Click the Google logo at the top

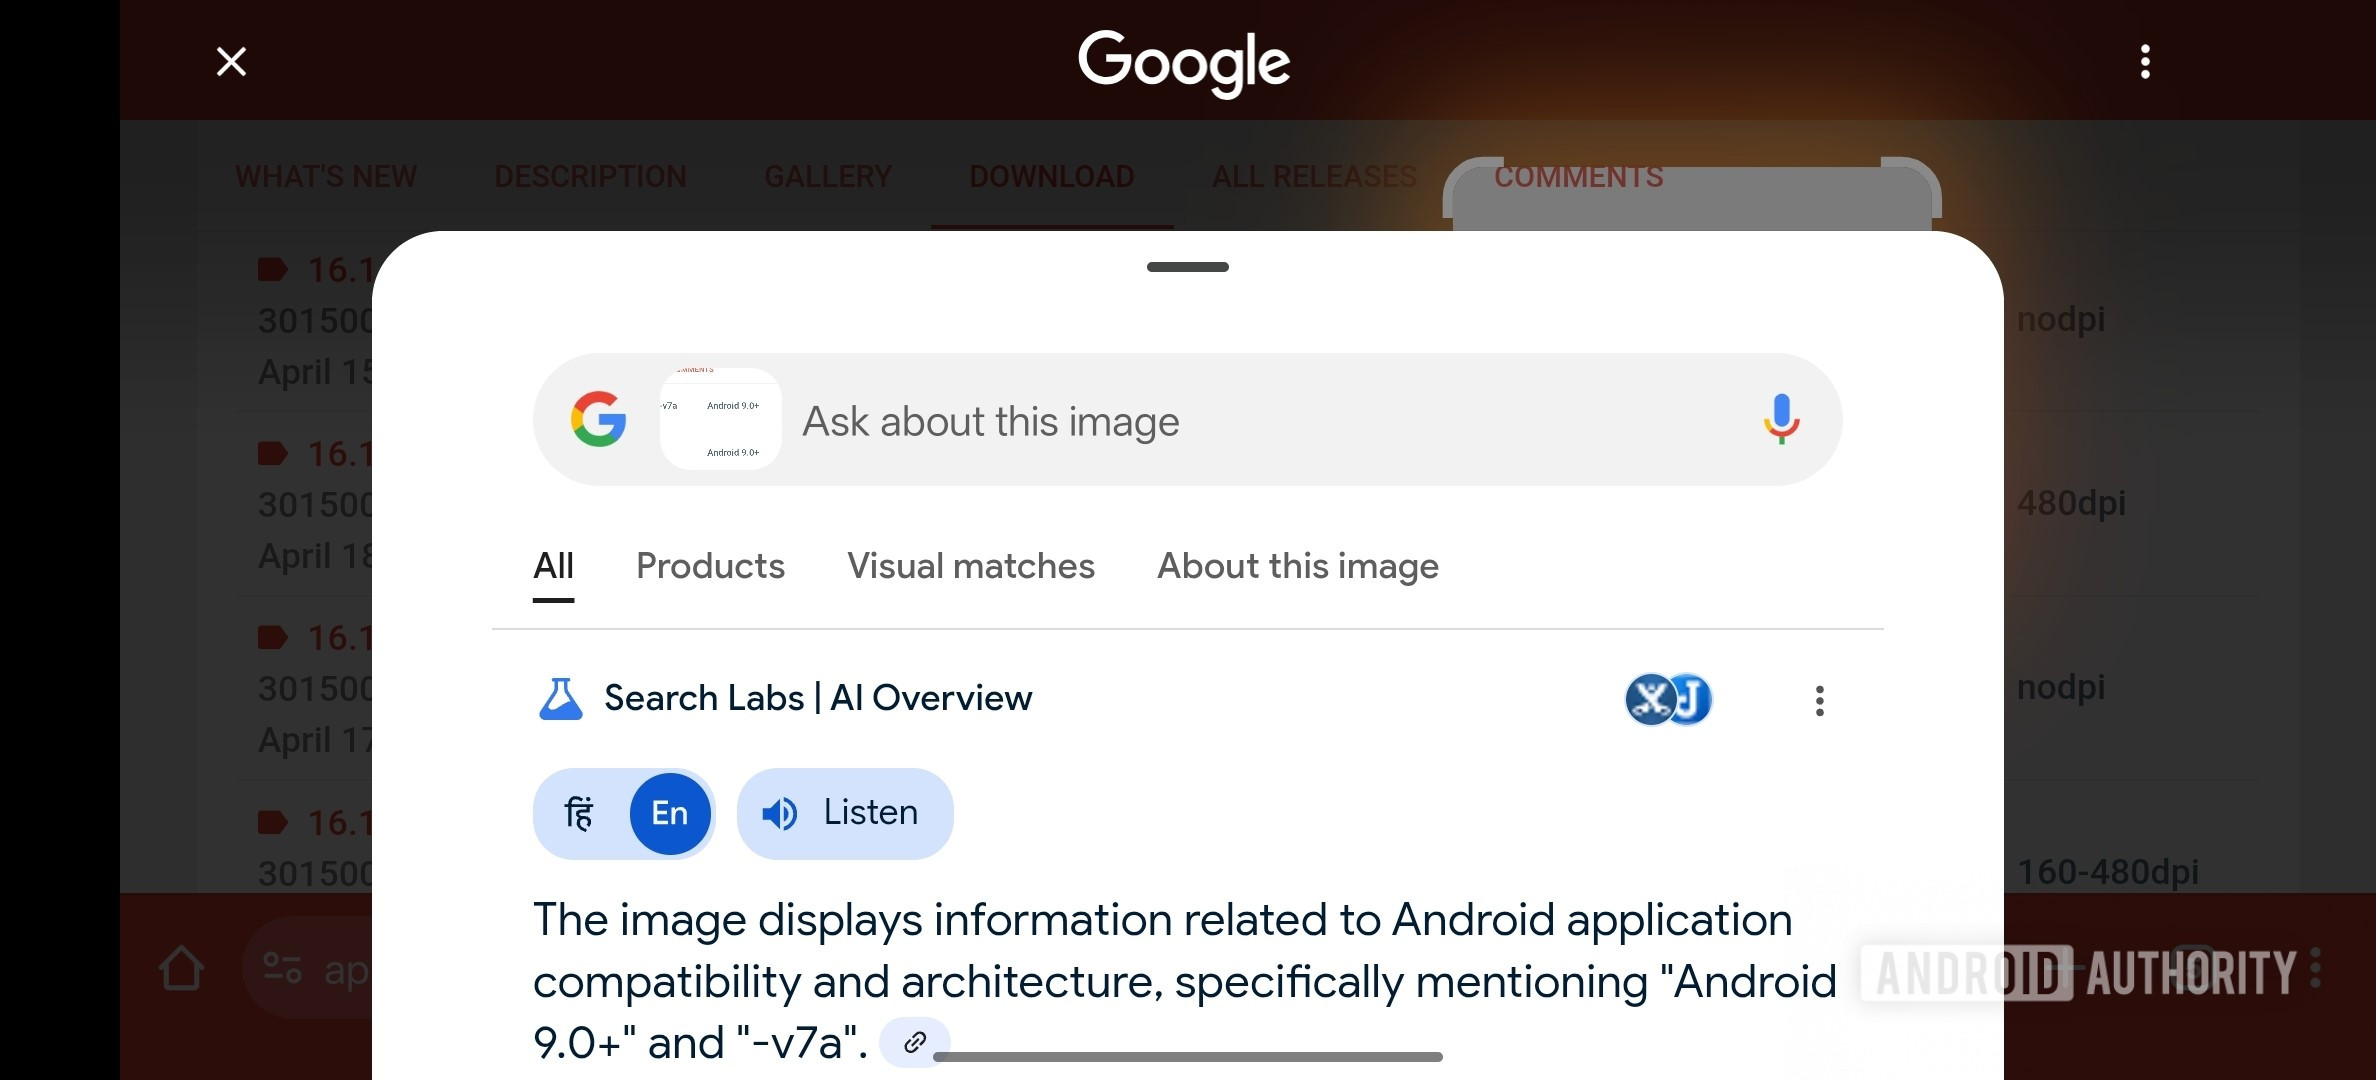click(1184, 62)
